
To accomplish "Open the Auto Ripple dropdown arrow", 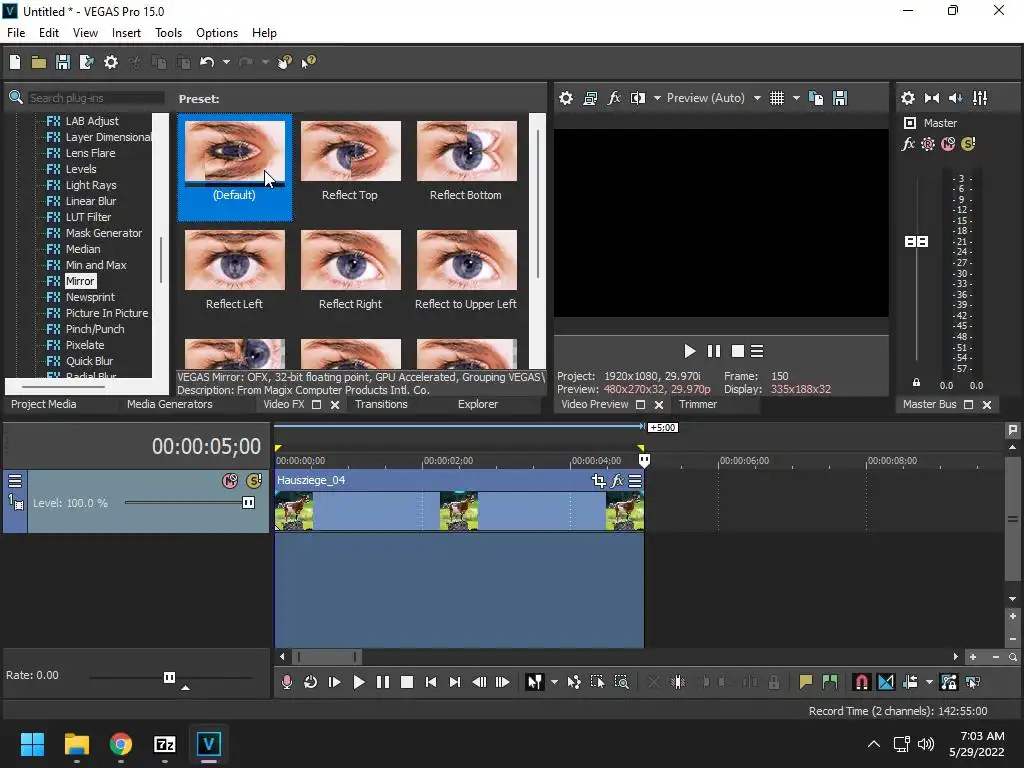I will coord(929,682).
